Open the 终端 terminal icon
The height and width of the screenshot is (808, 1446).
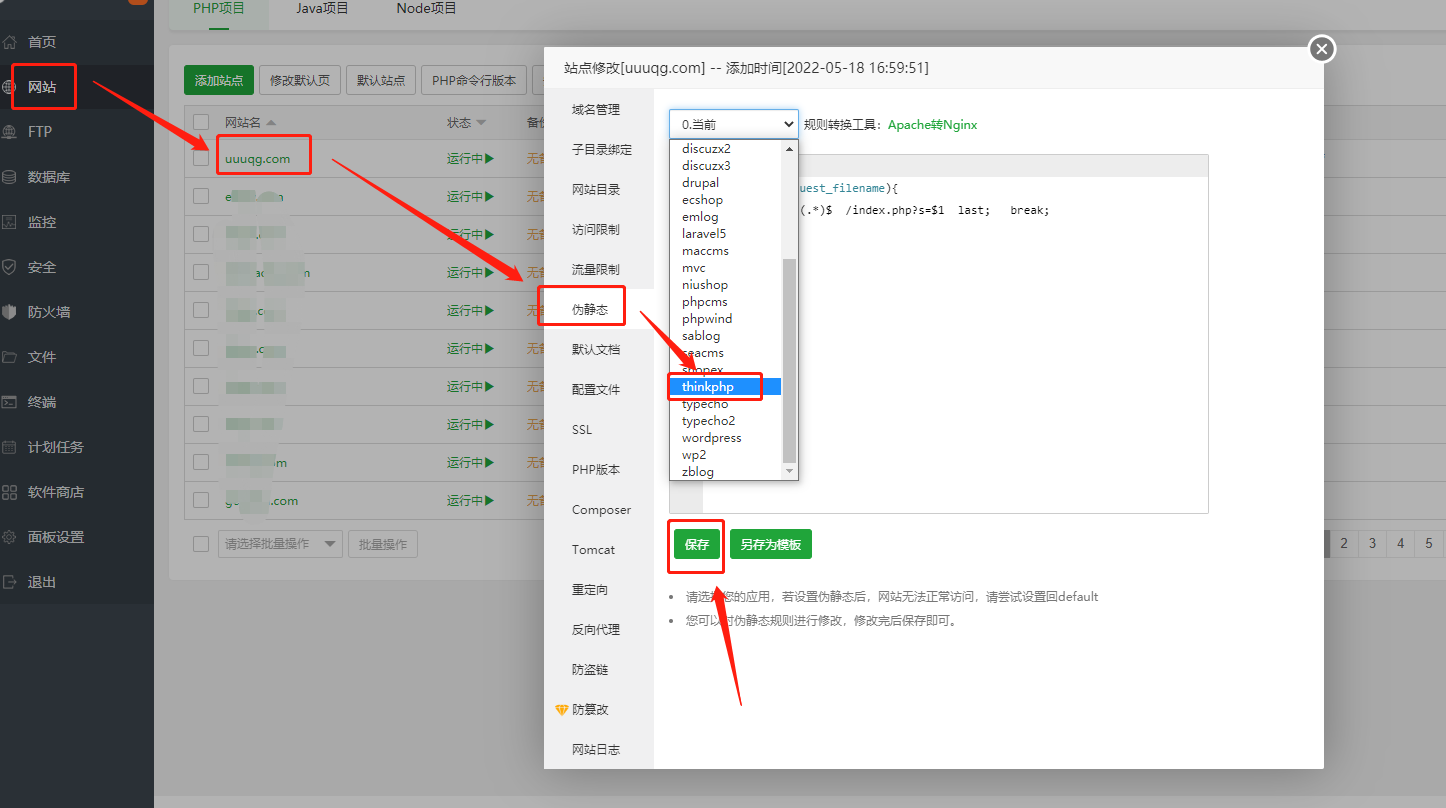point(10,402)
